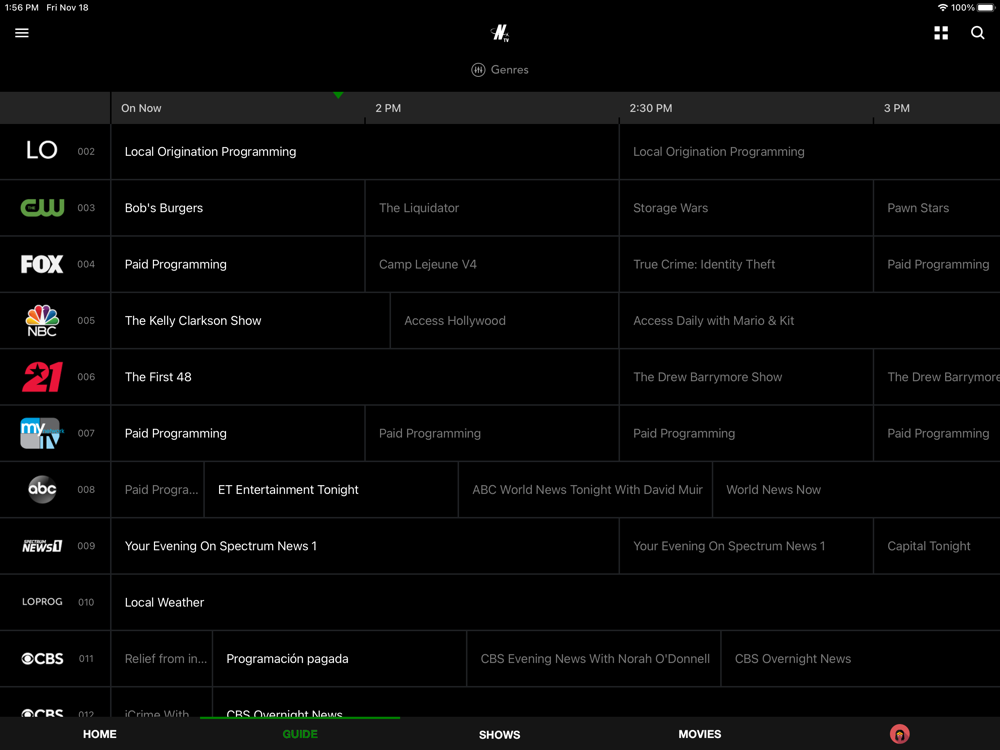1000x750 pixels.
Task: Open Pawn Stars listing
Action: pos(937,208)
